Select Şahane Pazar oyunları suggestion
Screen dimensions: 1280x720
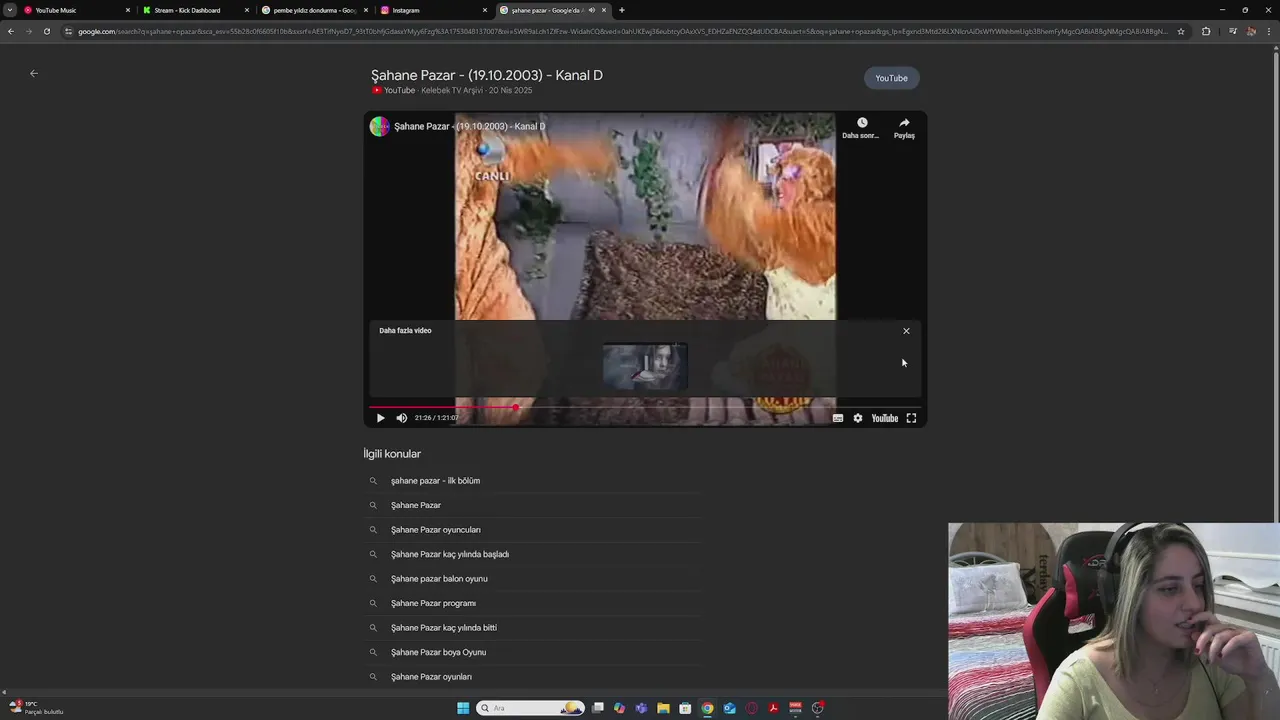[x=431, y=677]
